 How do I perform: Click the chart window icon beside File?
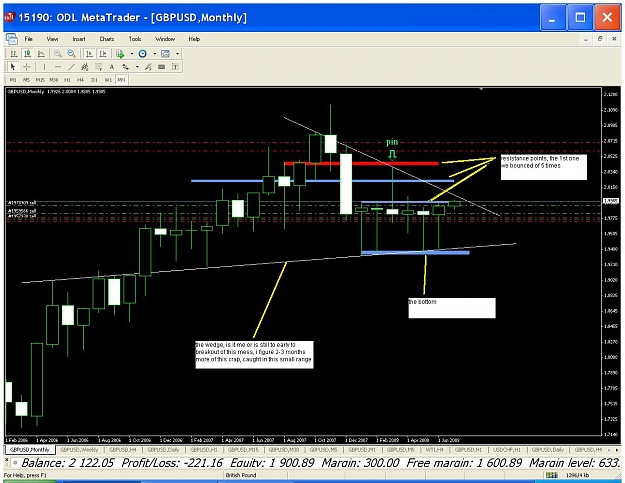12,39
